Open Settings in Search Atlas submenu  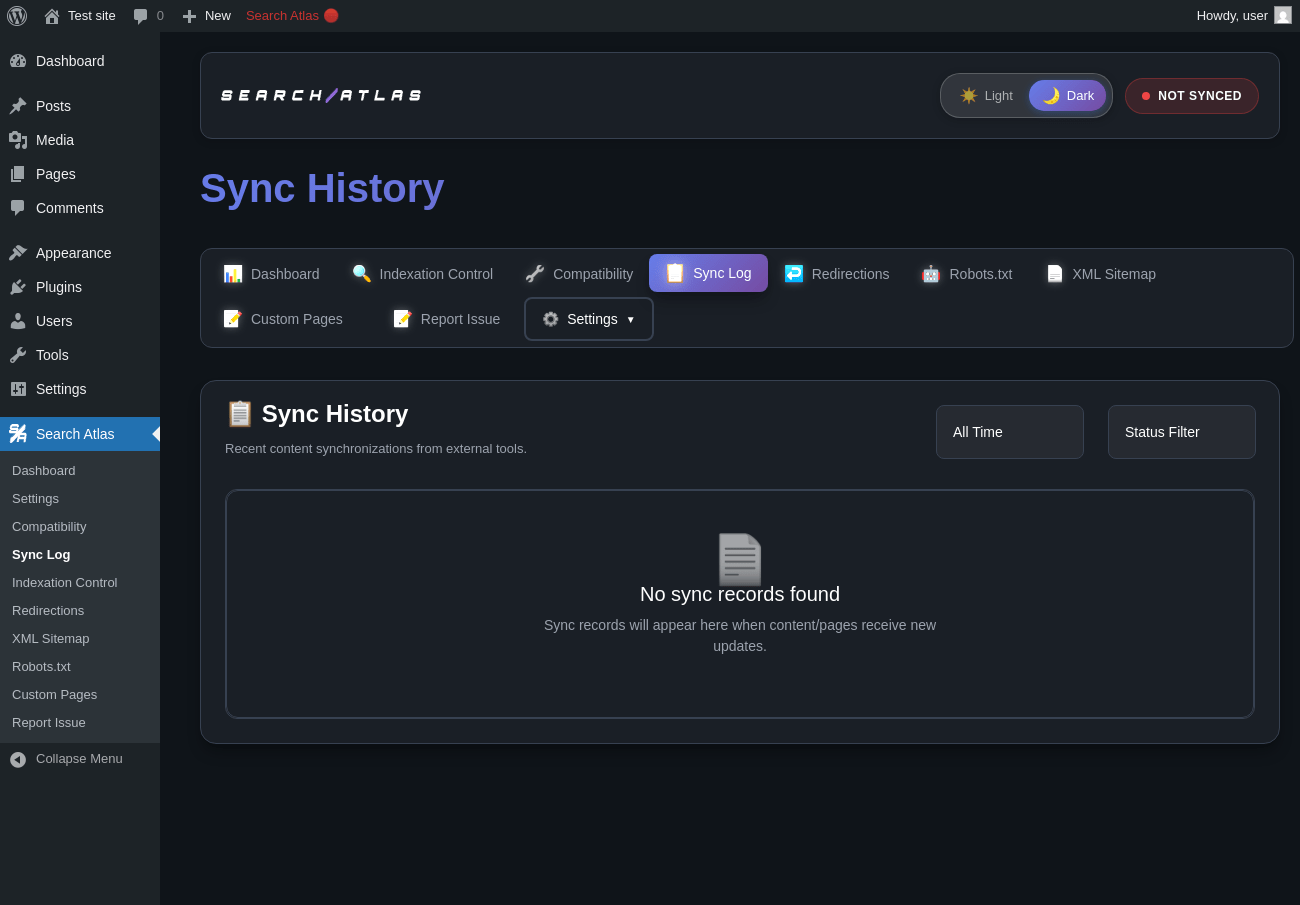click(x=35, y=498)
